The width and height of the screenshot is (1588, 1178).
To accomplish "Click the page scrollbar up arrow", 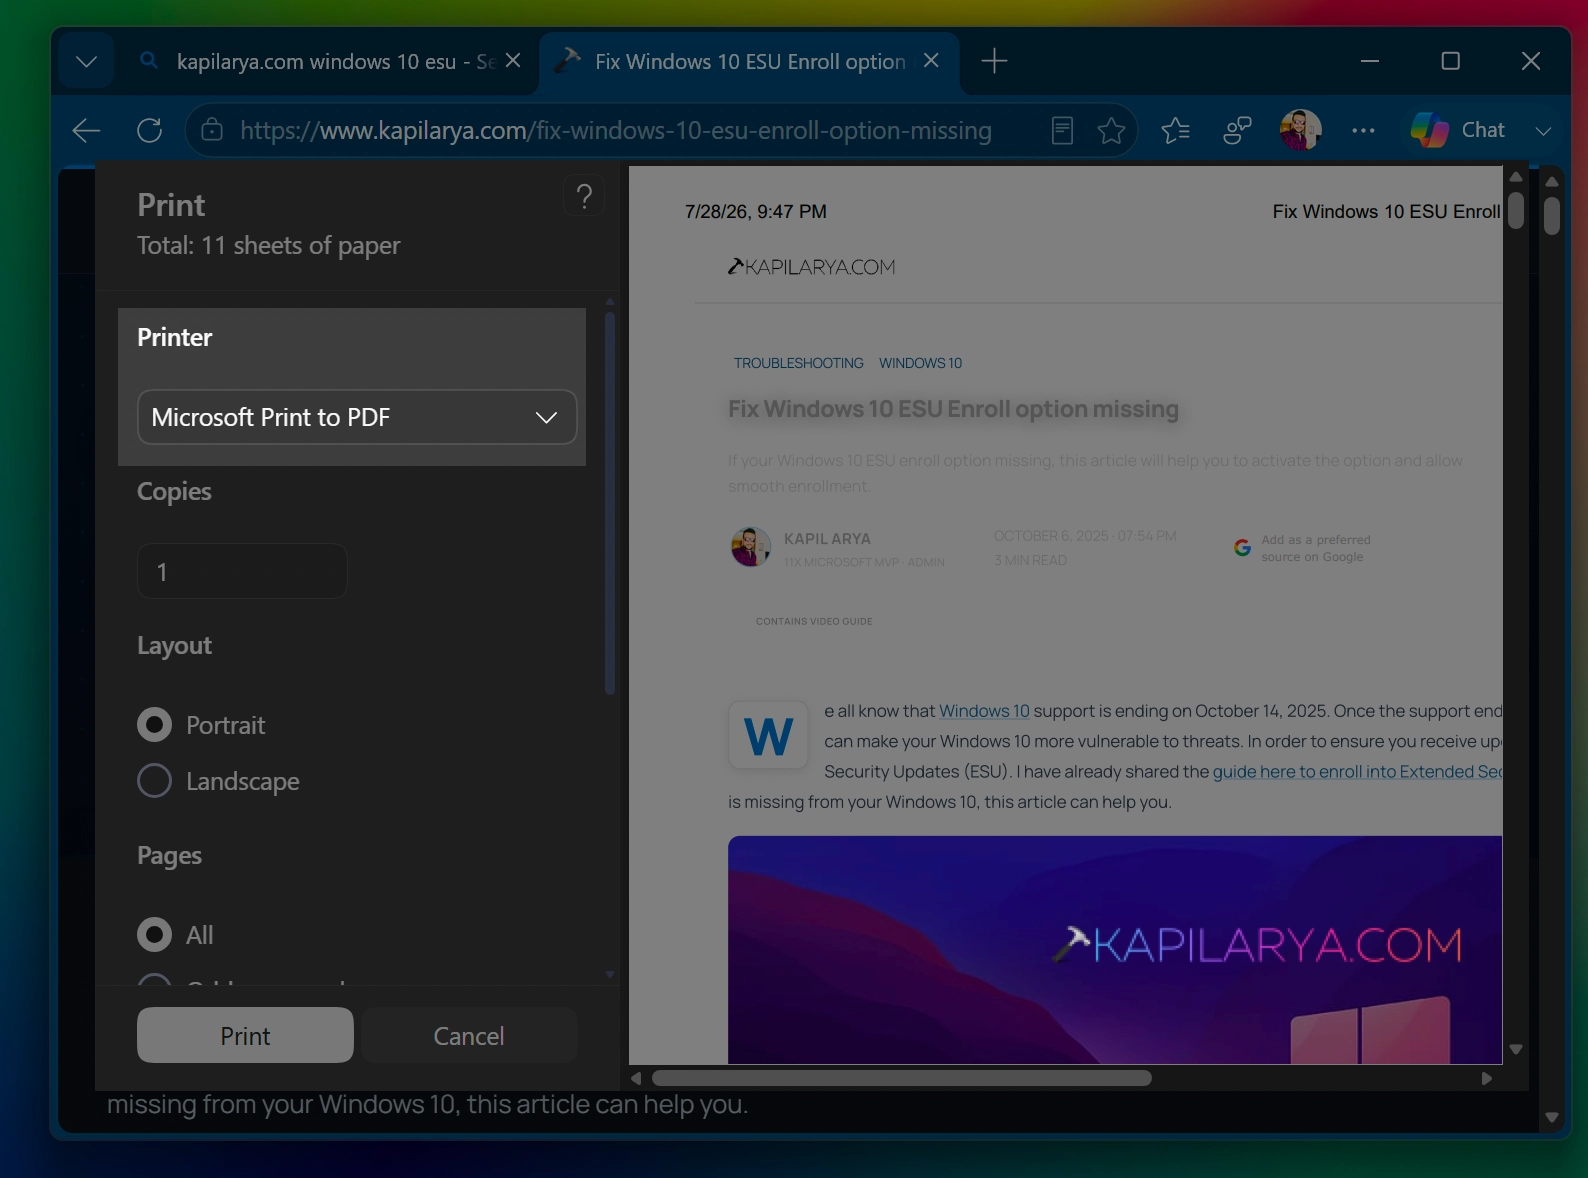I will pos(1552,182).
